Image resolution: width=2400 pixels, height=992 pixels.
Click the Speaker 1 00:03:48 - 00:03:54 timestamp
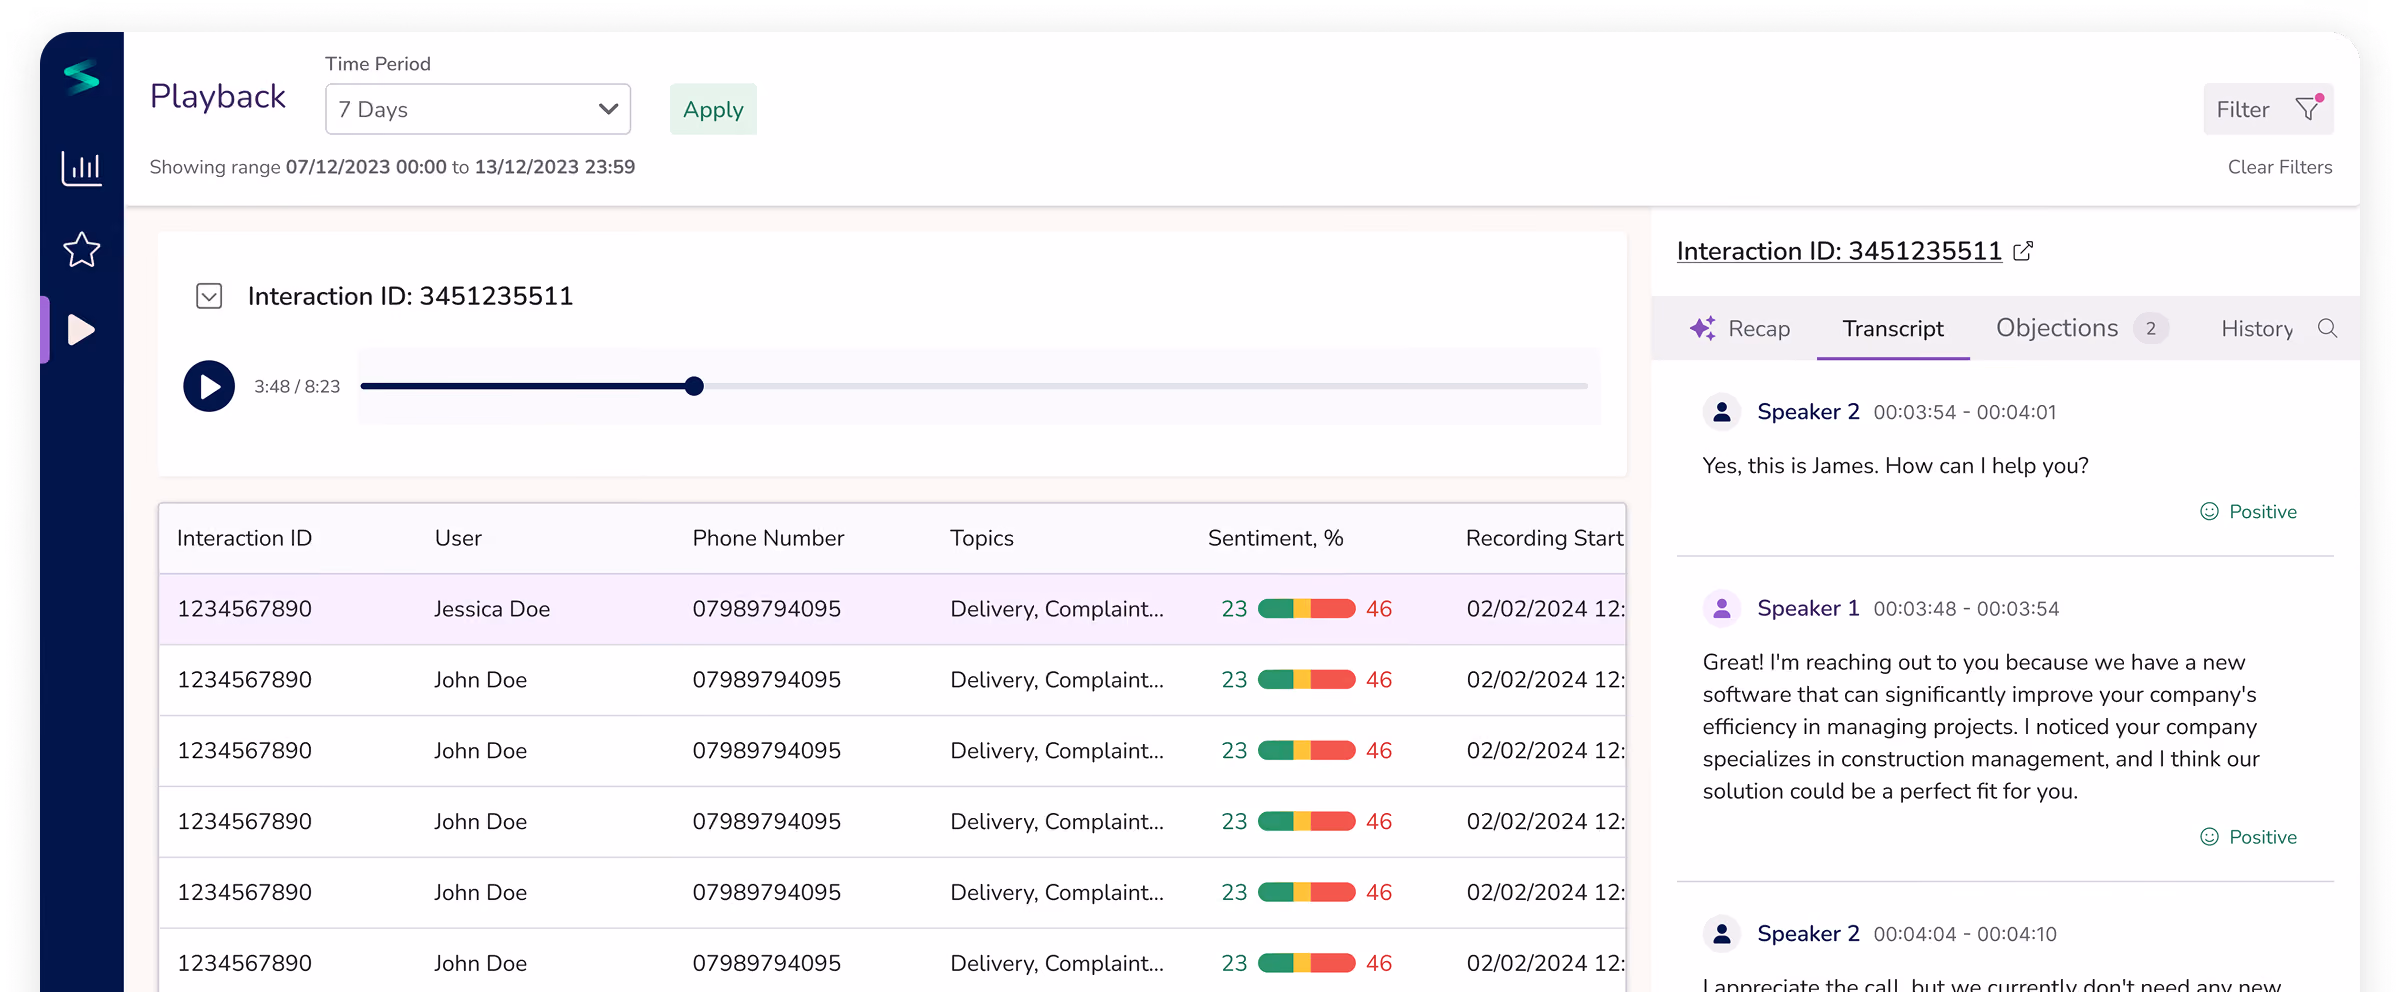point(1966,608)
